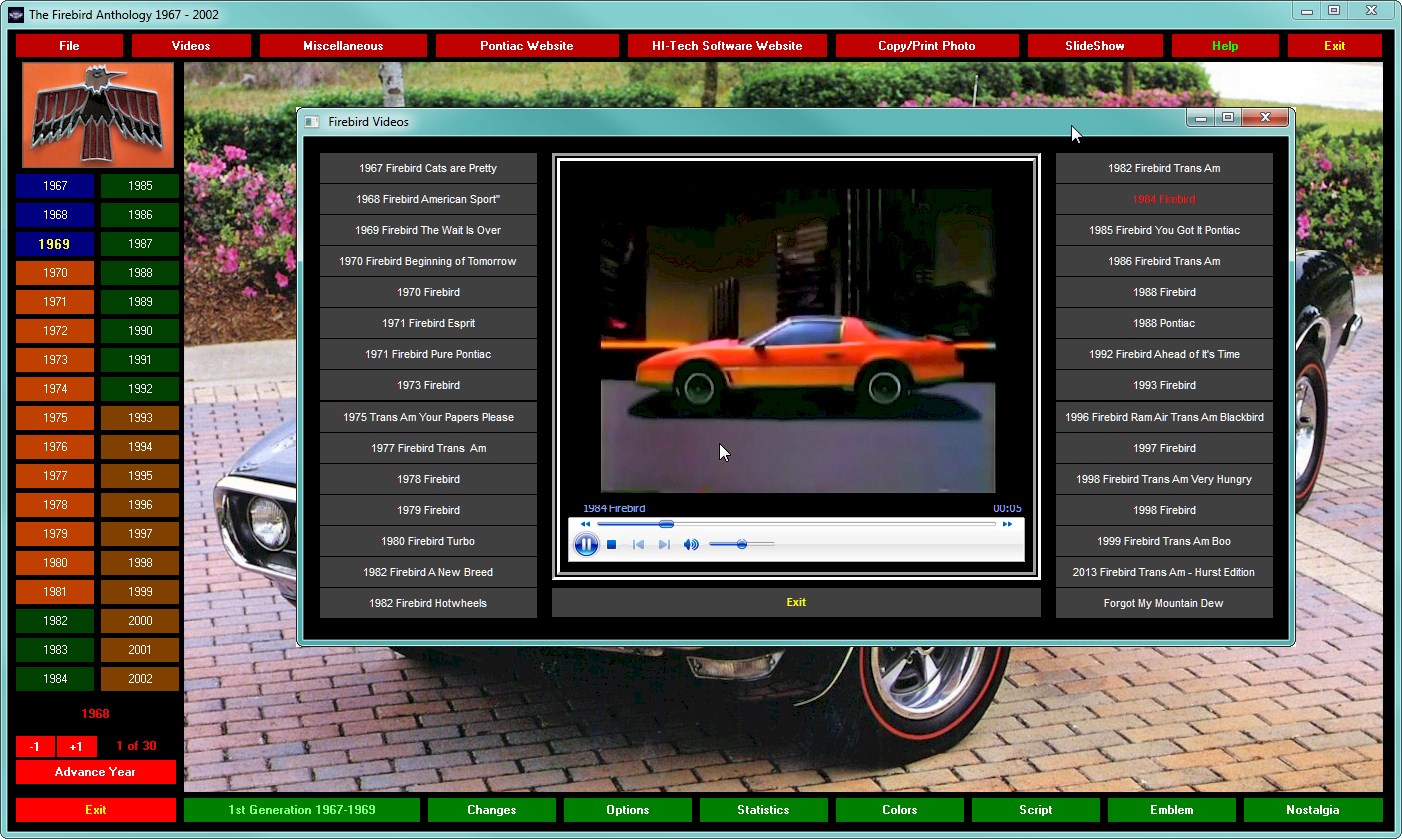The width and height of the screenshot is (1402, 839).
Task: Click the -1 photo step button
Action: click(x=35, y=746)
